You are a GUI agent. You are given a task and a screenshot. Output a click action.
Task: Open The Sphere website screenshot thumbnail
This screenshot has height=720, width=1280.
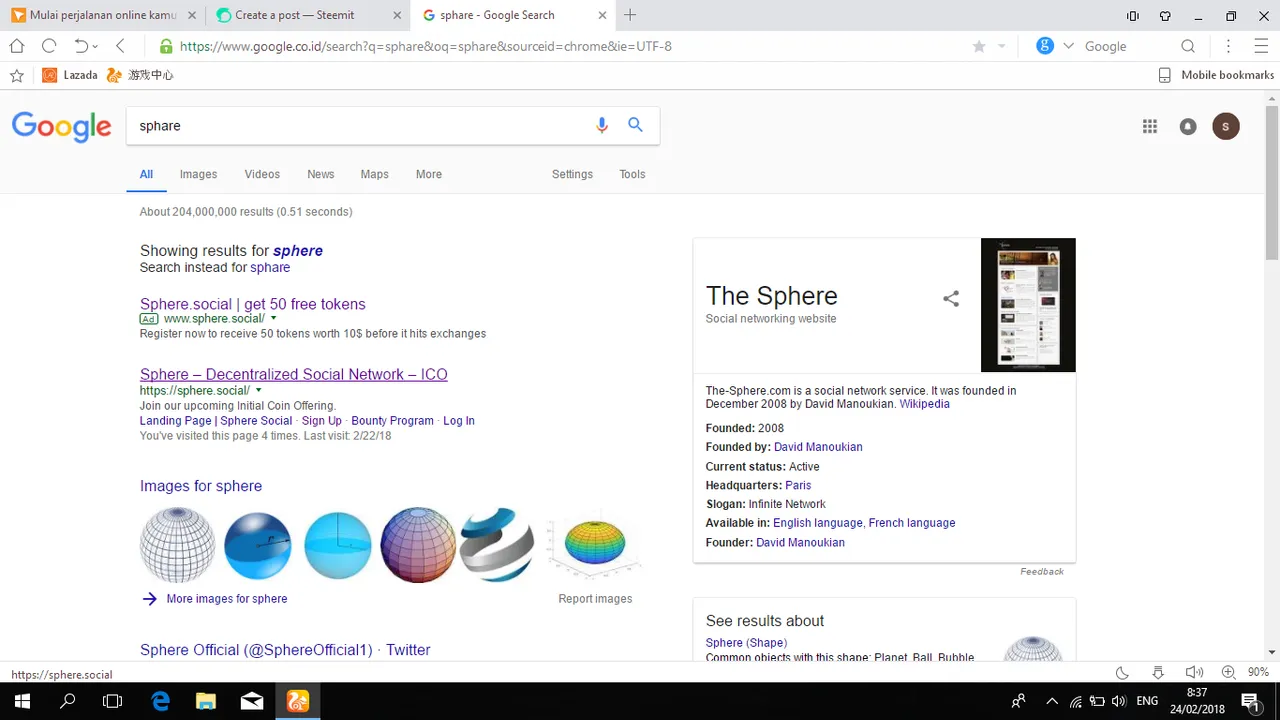click(1028, 305)
